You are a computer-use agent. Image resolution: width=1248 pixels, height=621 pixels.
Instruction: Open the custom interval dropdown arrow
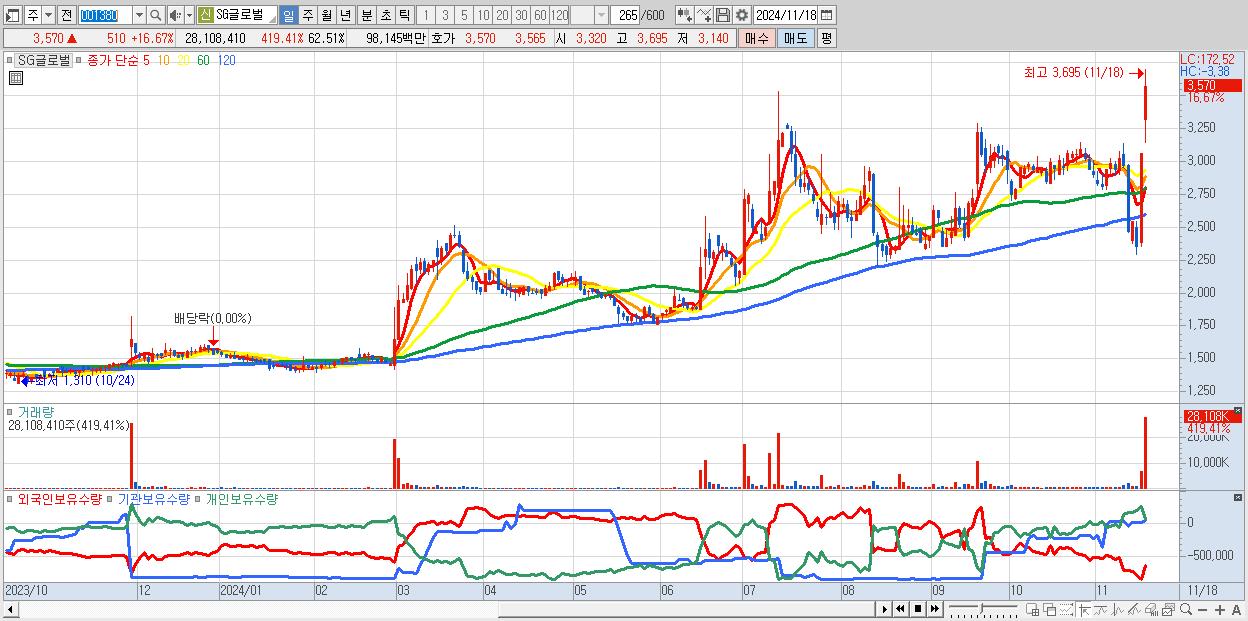click(x=601, y=15)
